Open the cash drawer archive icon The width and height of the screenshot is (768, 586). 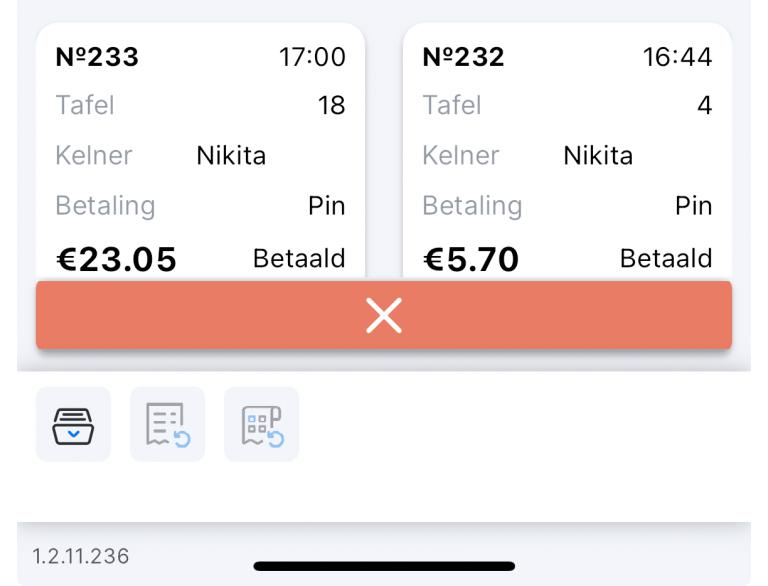tap(73, 424)
